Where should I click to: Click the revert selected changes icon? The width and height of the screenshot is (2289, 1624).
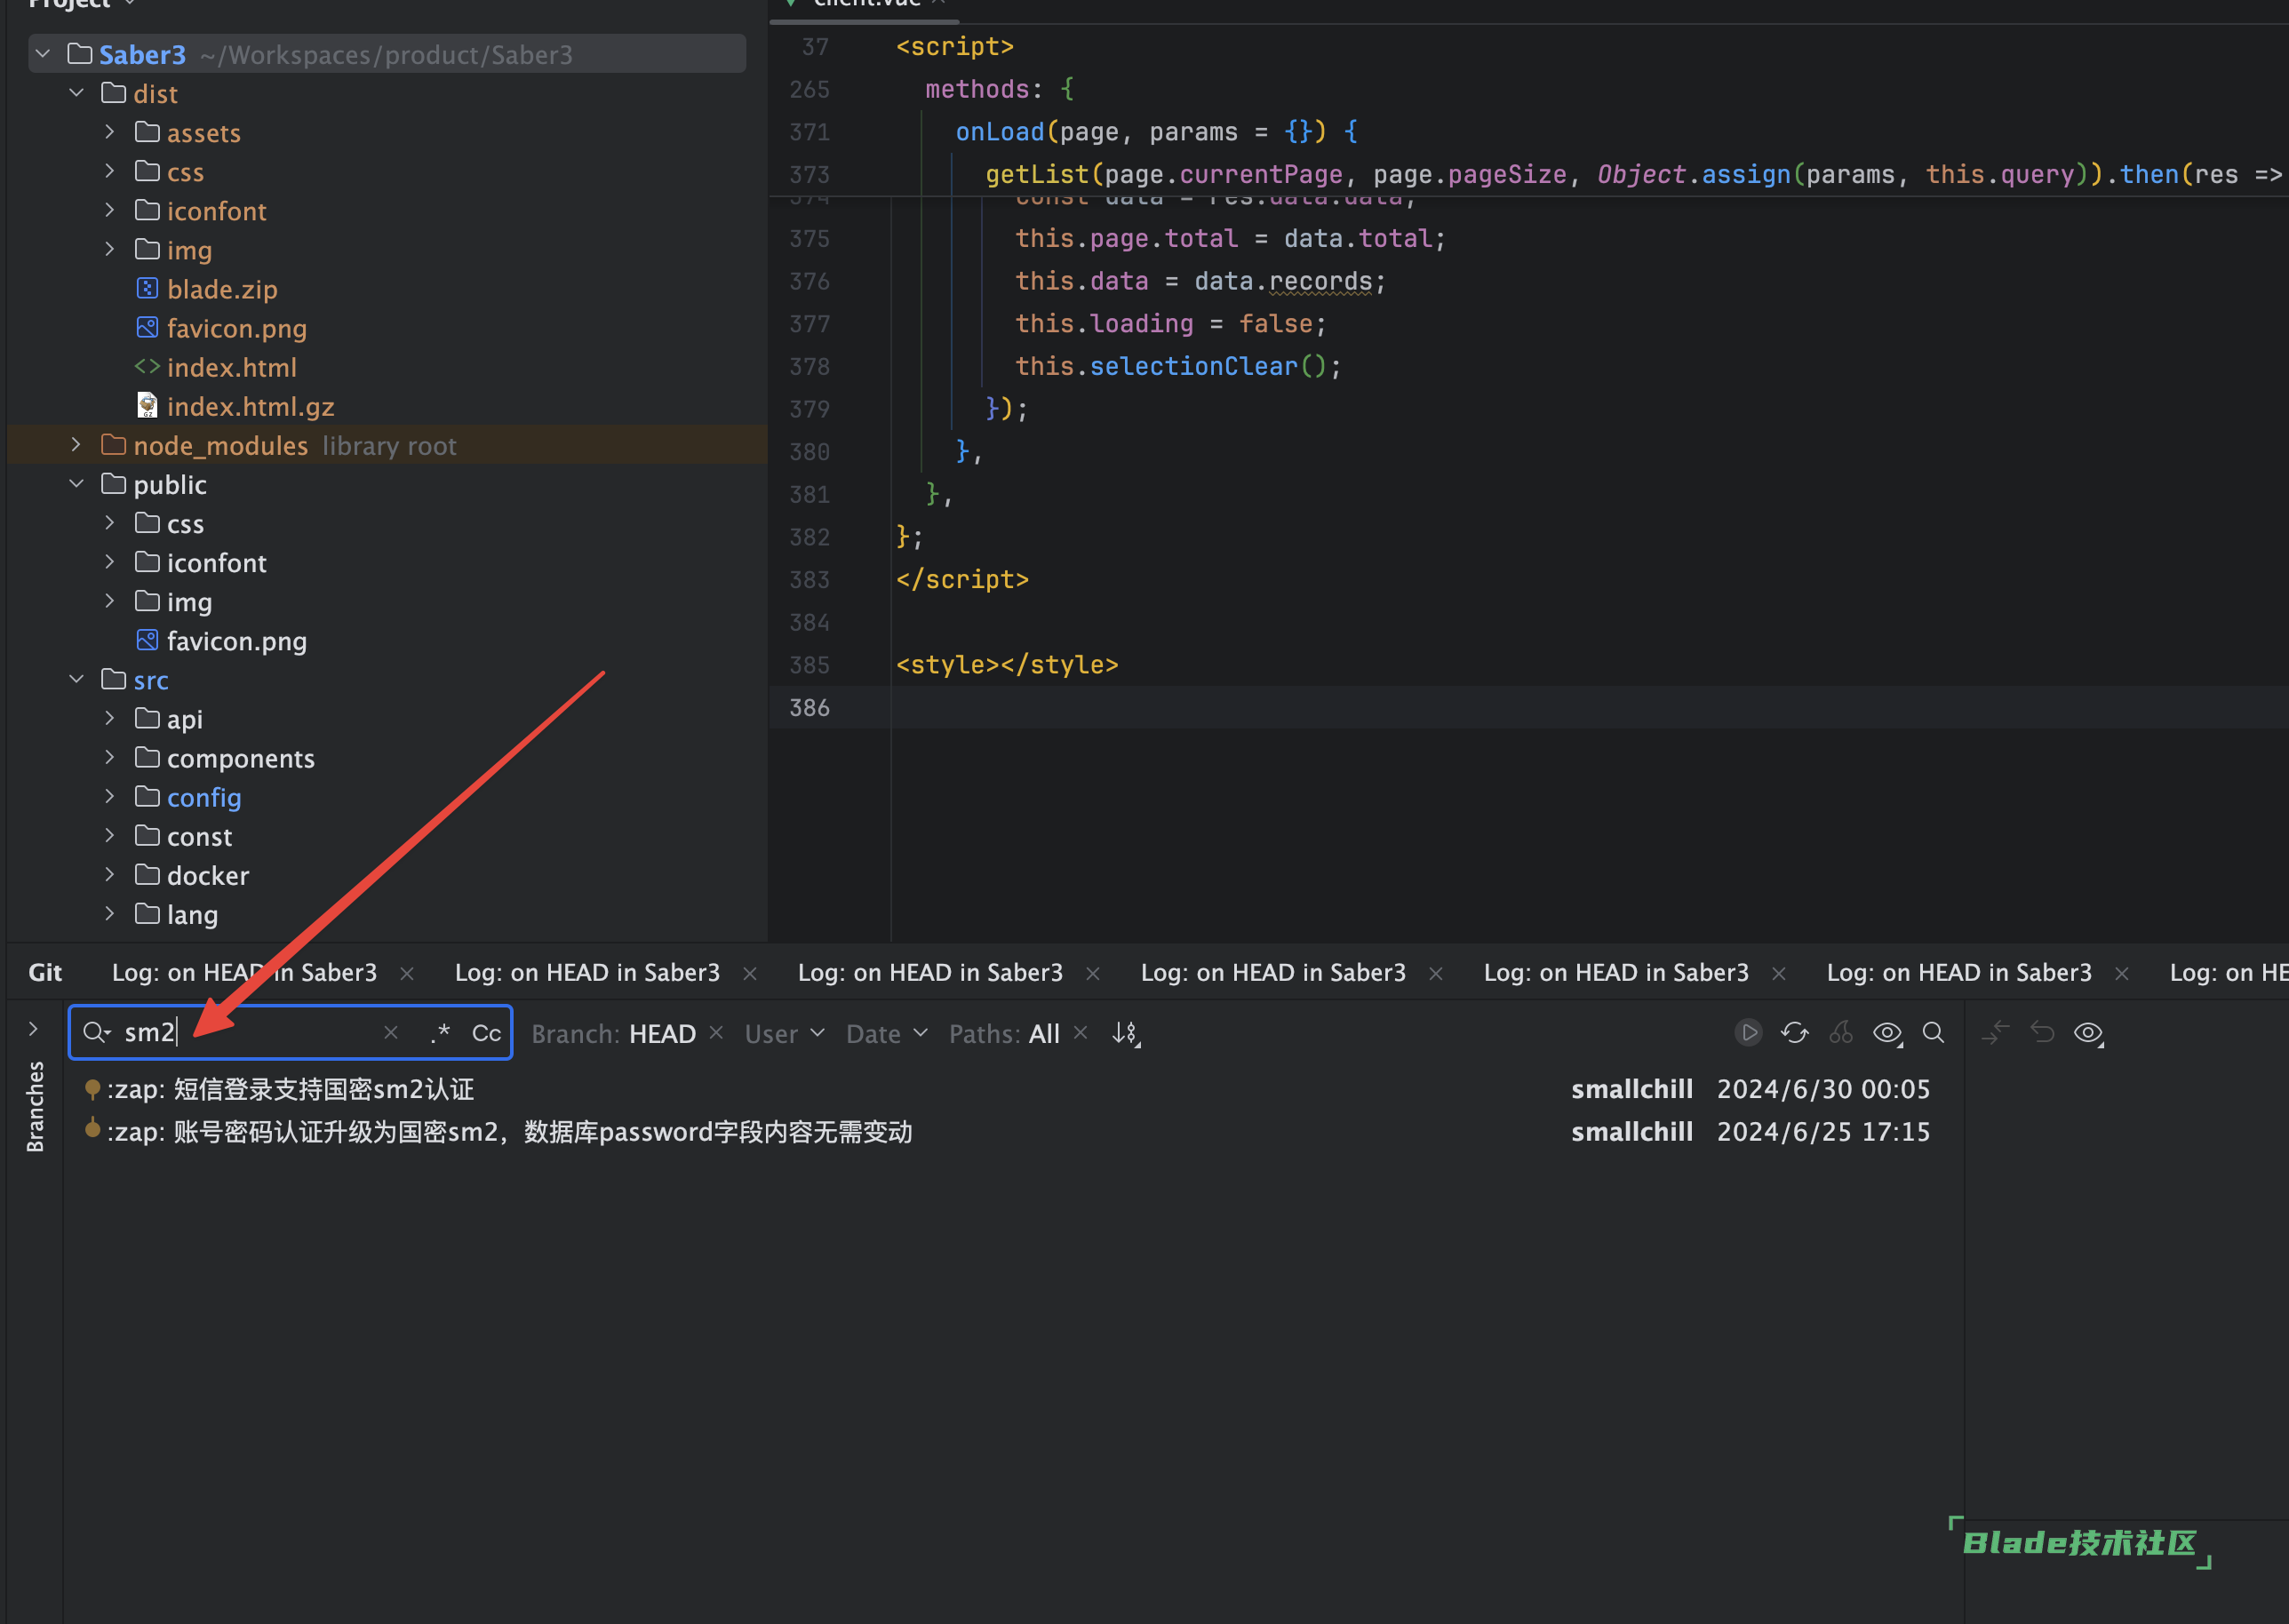2042,1032
